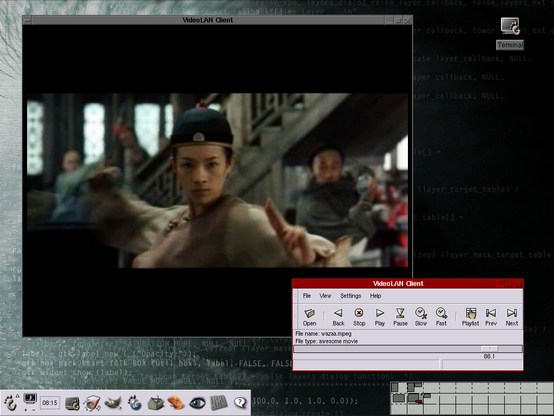Open the View menu
This screenshot has height=416, width=554.
pyautogui.click(x=325, y=296)
